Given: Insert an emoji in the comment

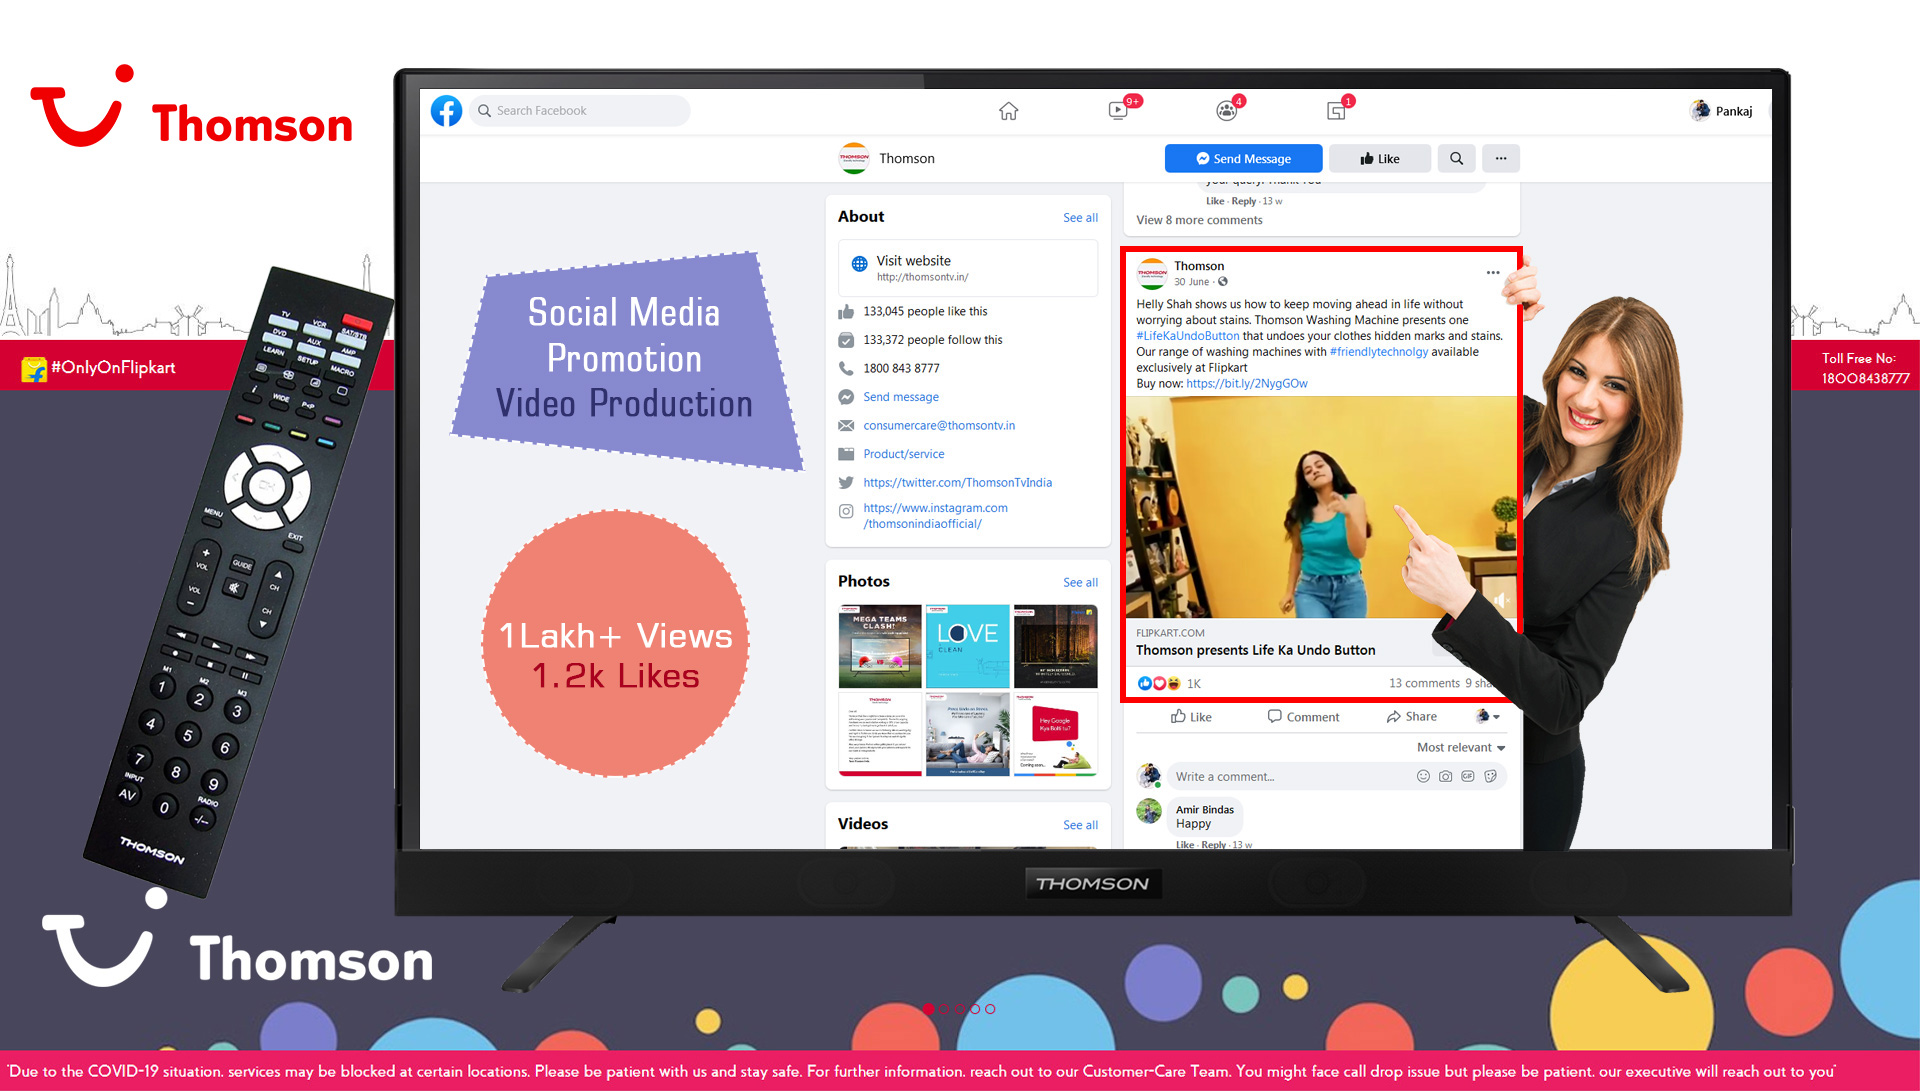Looking at the screenshot, I should point(1423,777).
